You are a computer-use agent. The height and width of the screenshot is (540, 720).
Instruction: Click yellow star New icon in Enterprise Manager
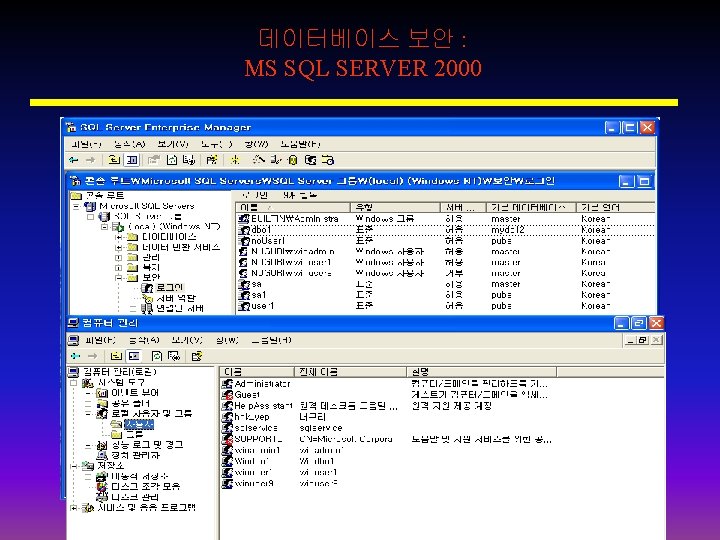(235, 160)
